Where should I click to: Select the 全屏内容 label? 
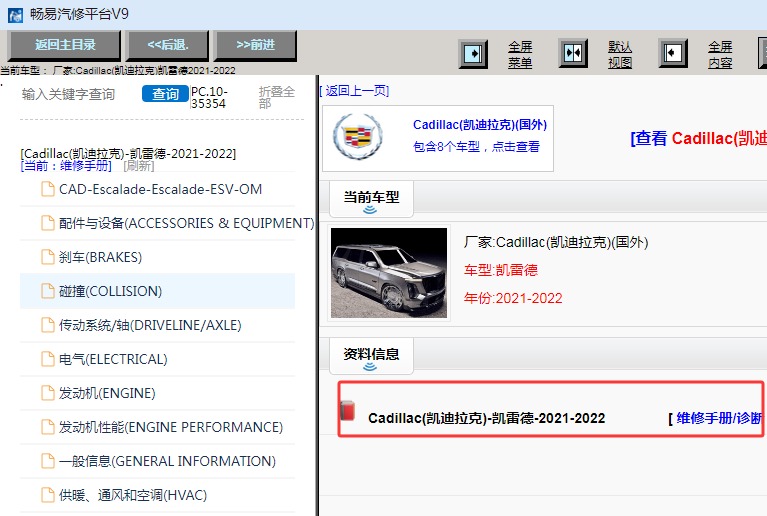720,54
